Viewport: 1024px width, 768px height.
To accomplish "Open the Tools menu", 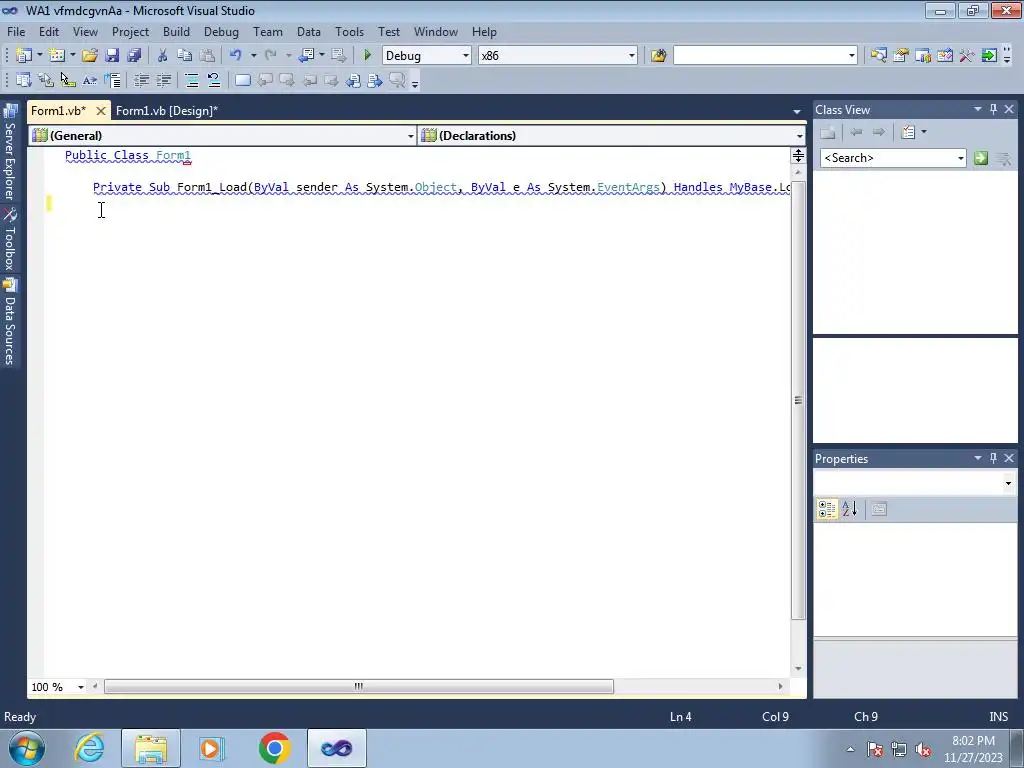I will coord(349,31).
